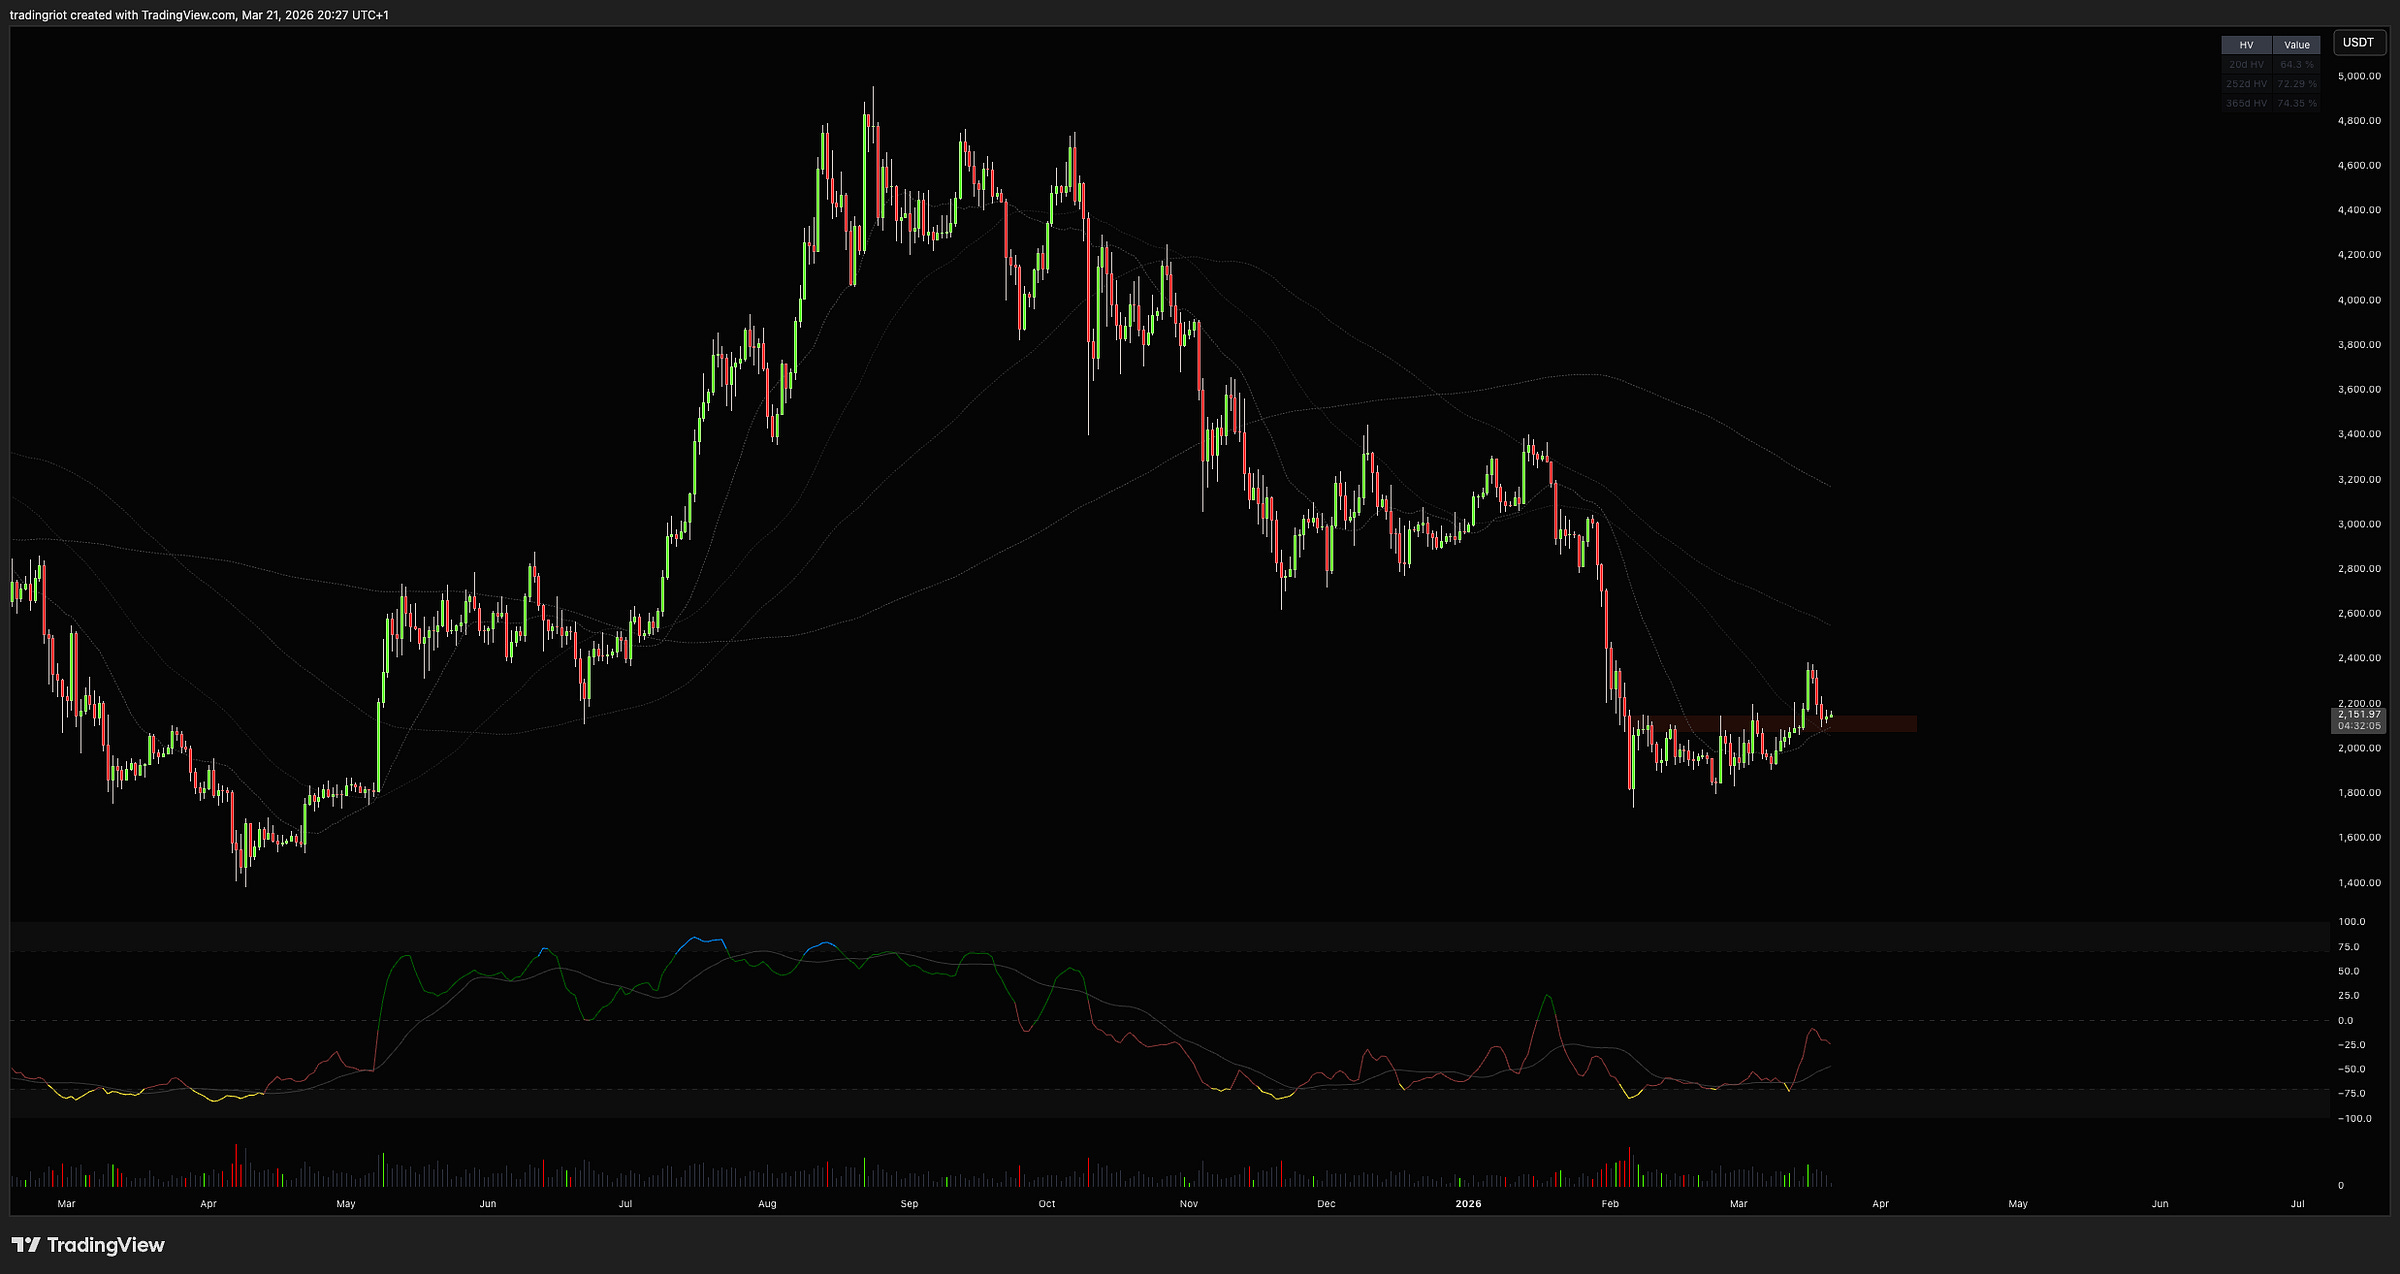Click the bar countdown timer 04:32:05

[2358, 726]
